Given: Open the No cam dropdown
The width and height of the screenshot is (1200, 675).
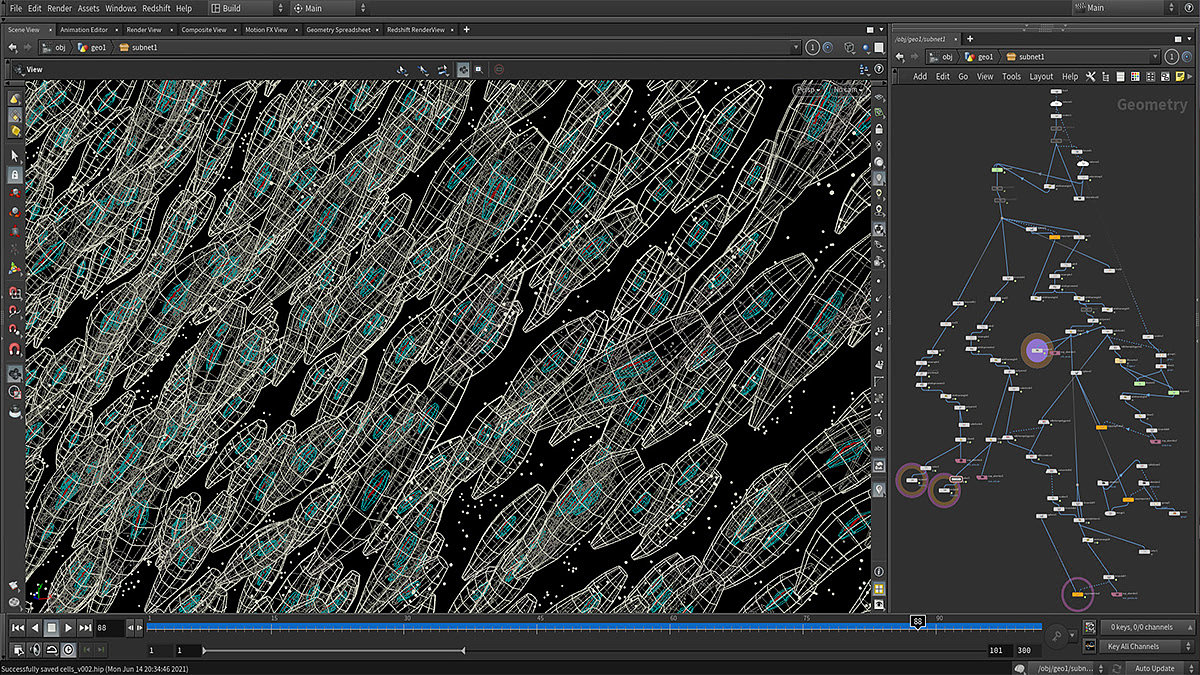Looking at the screenshot, I should (845, 90).
